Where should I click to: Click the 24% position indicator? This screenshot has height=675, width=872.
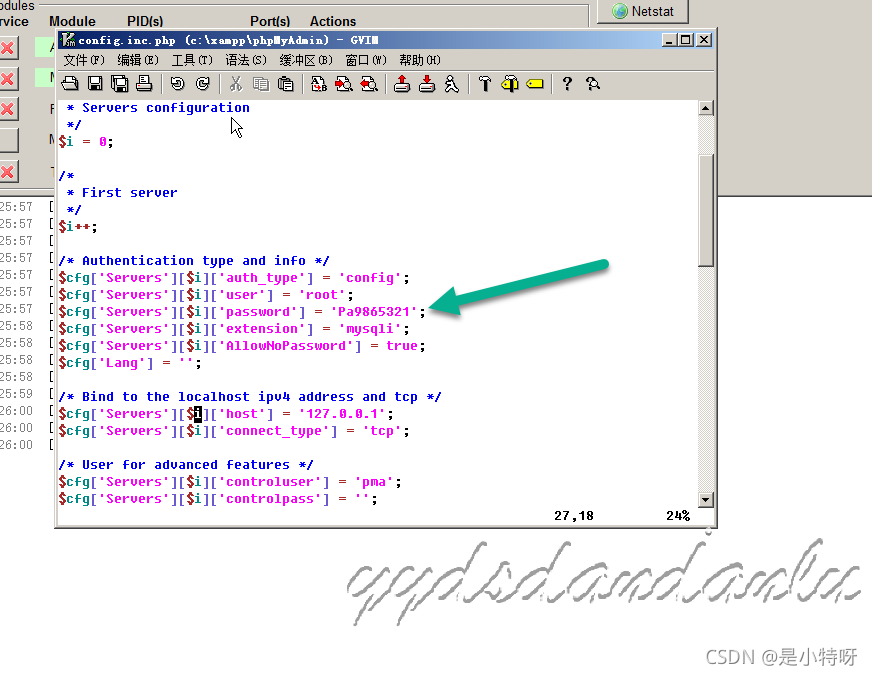(x=678, y=516)
